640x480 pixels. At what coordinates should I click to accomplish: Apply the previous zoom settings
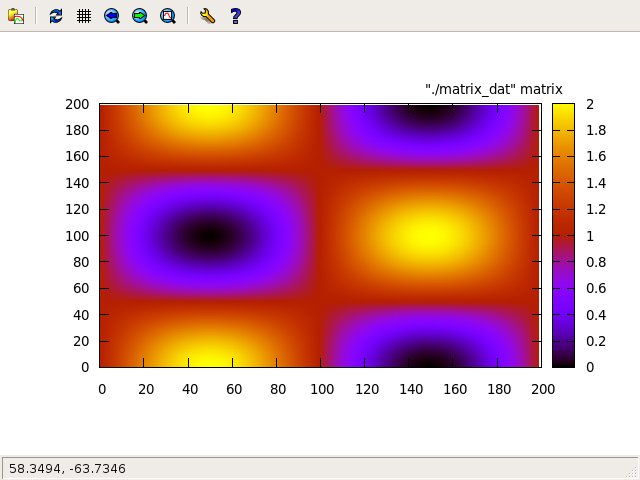pos(111,16)
